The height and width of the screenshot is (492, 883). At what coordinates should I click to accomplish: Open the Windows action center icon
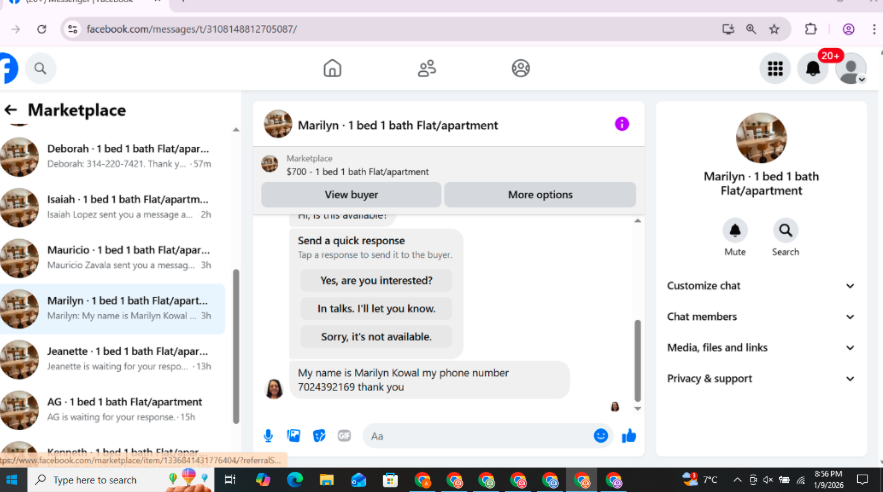pos(862,480)
